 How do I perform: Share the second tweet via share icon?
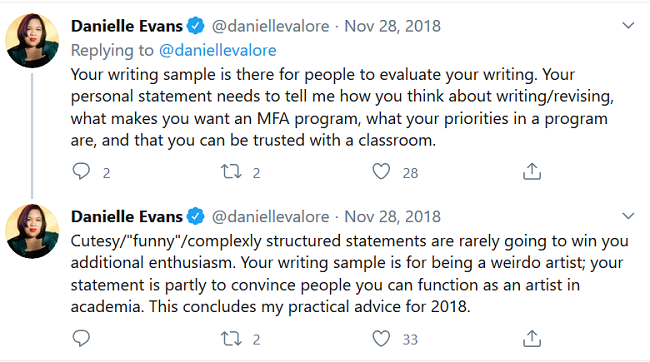click(x=532, y=338)
